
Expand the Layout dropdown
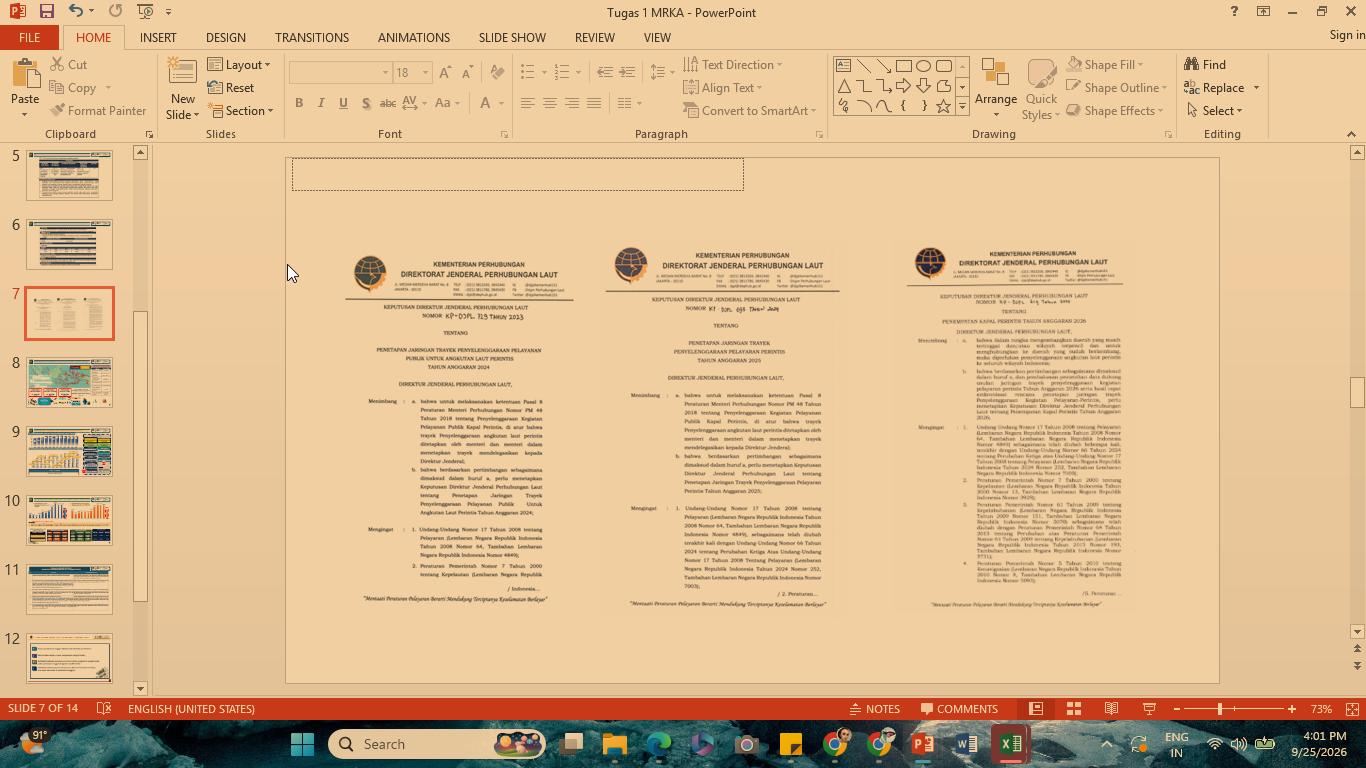240,65
